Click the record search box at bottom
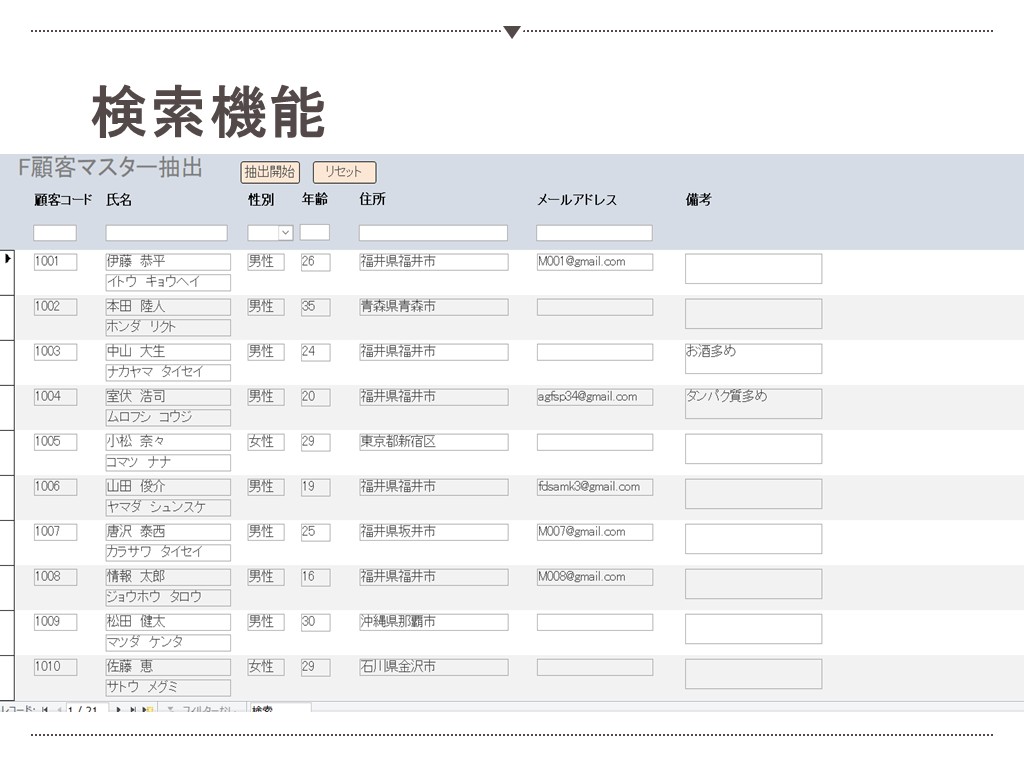Image resolution: width=1024 pixels, height=768 pixels. 279,709
